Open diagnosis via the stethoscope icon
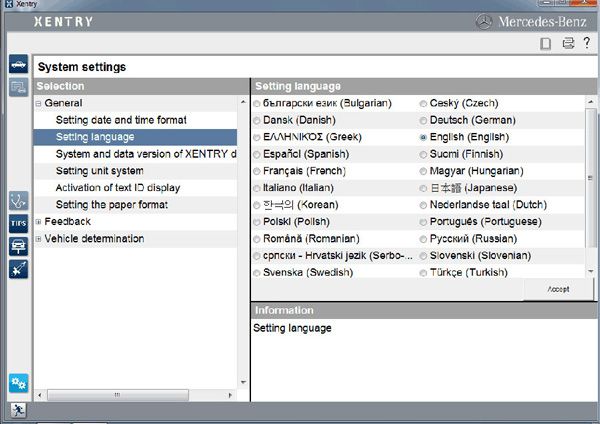600x424 pixels. point(18,201)
